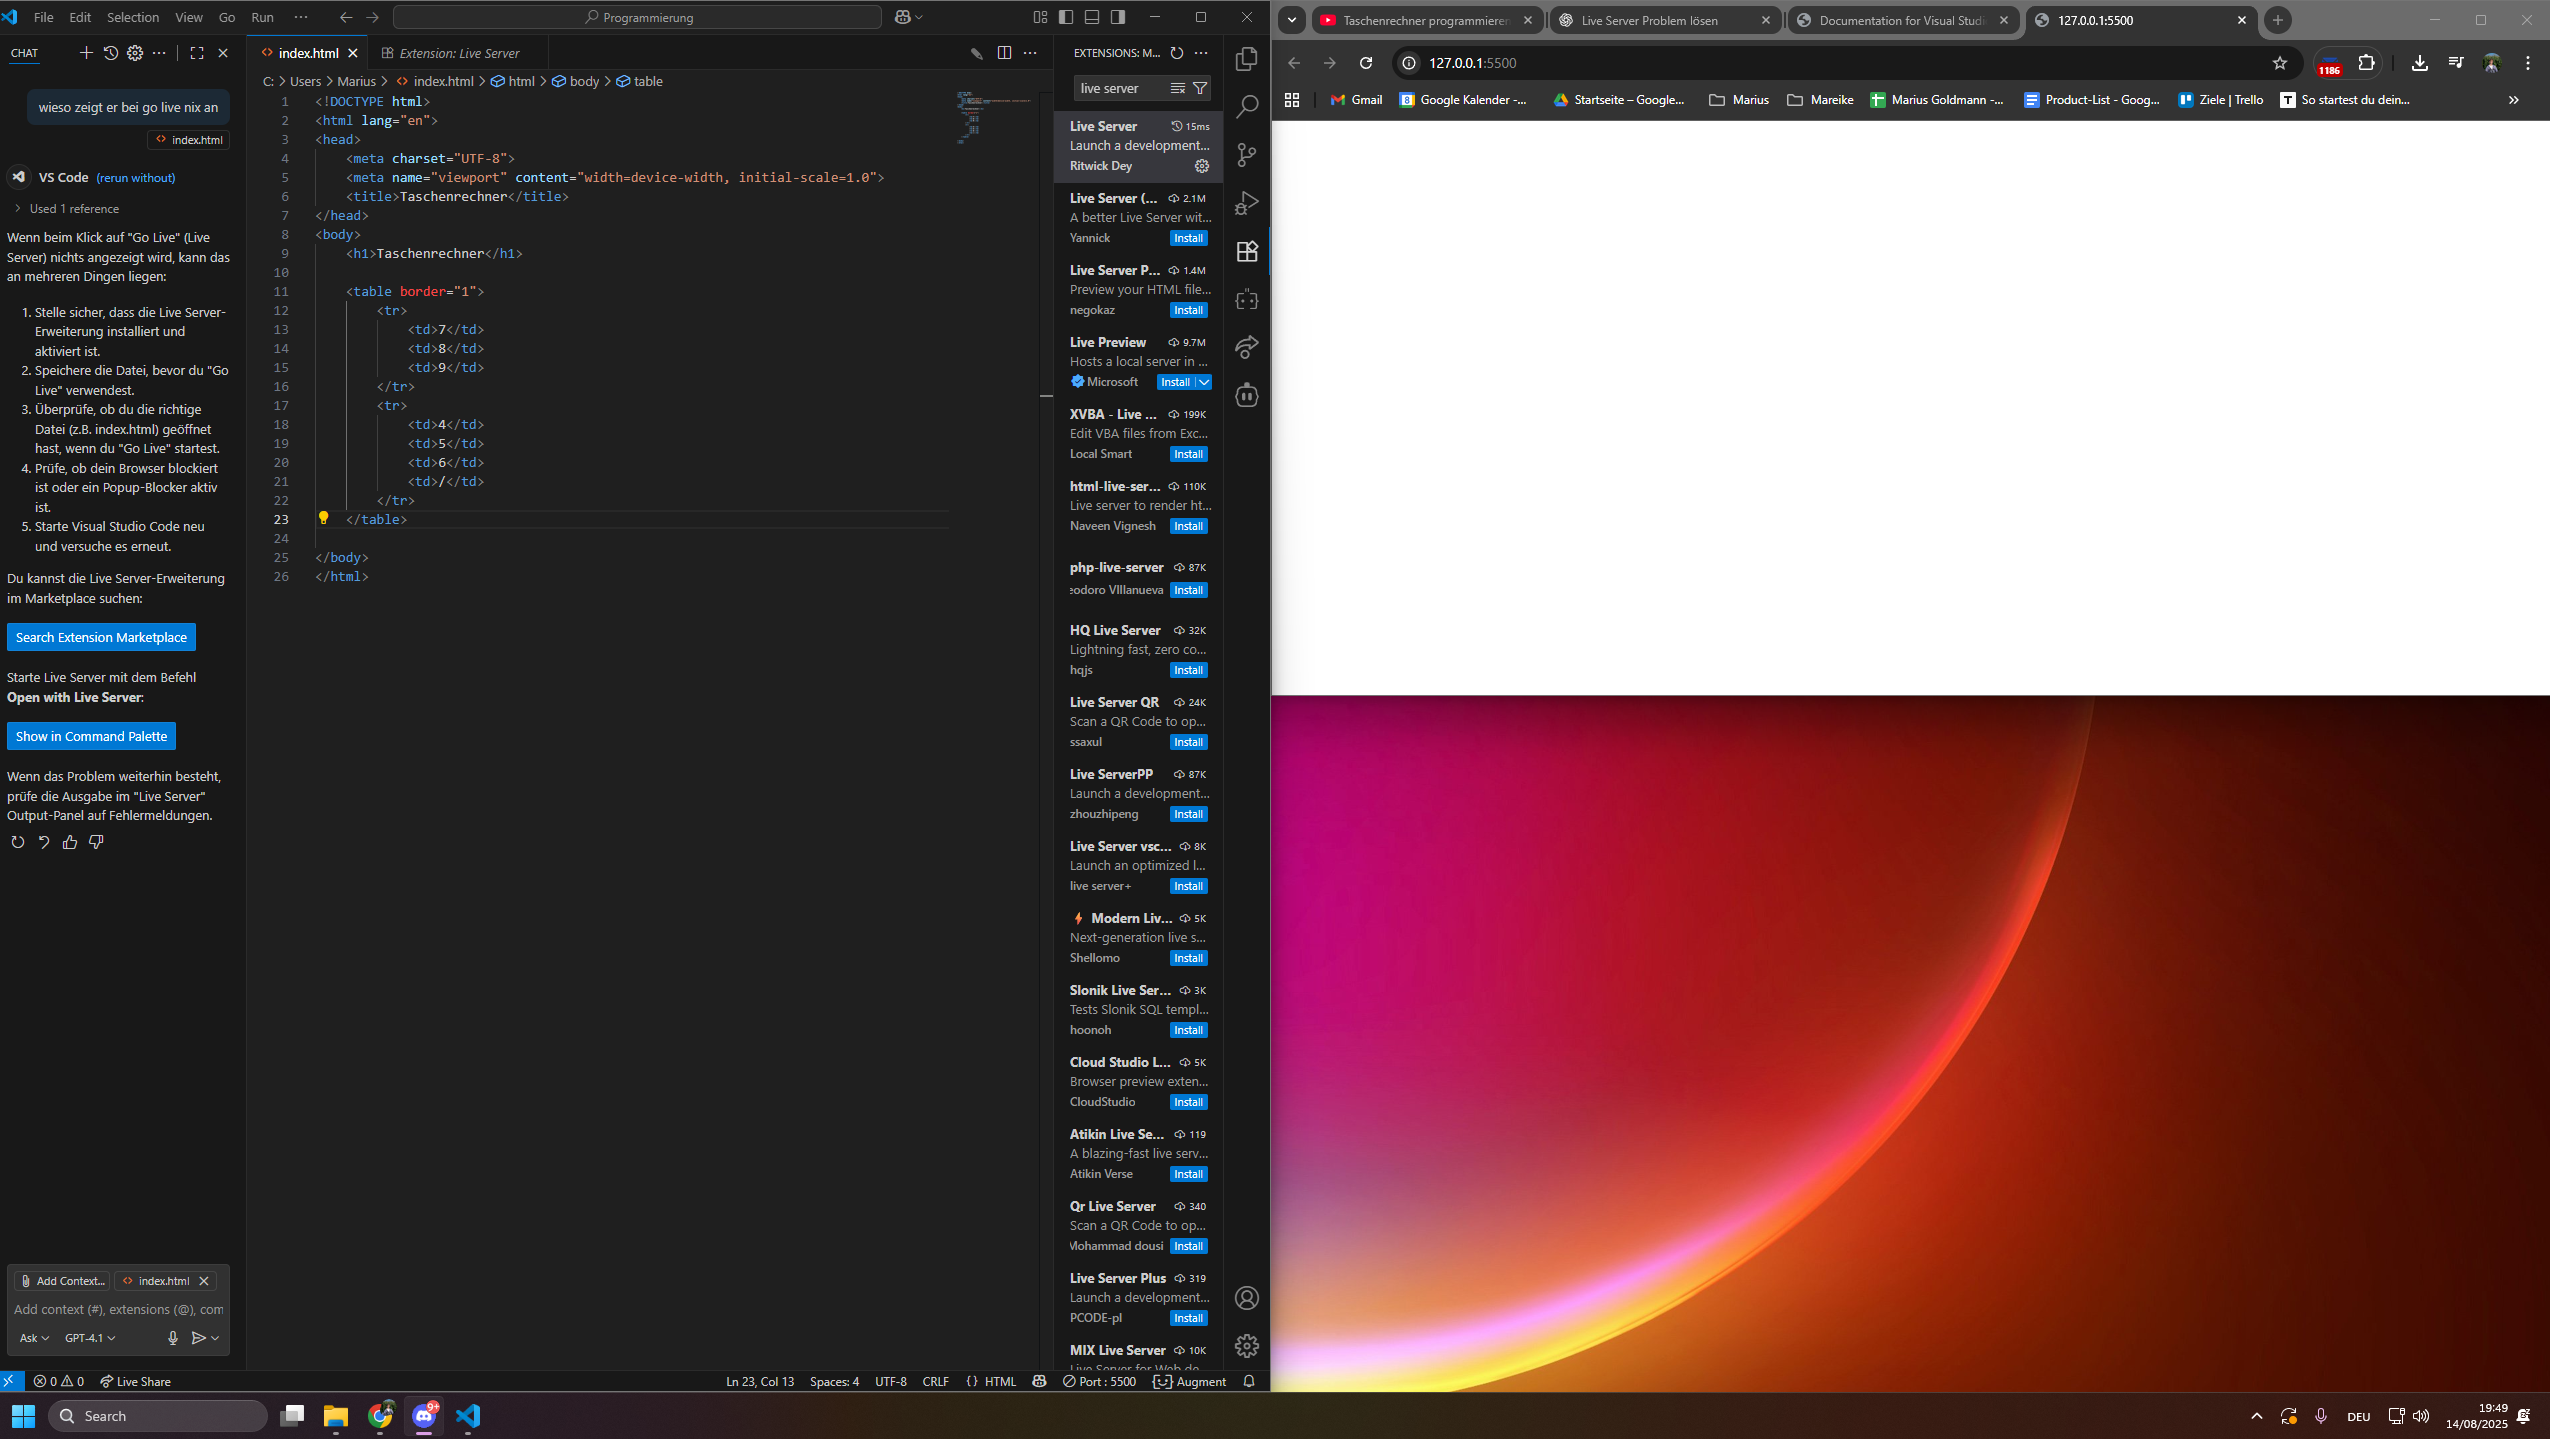Click Live Share in status bar

pos(135,1381)
